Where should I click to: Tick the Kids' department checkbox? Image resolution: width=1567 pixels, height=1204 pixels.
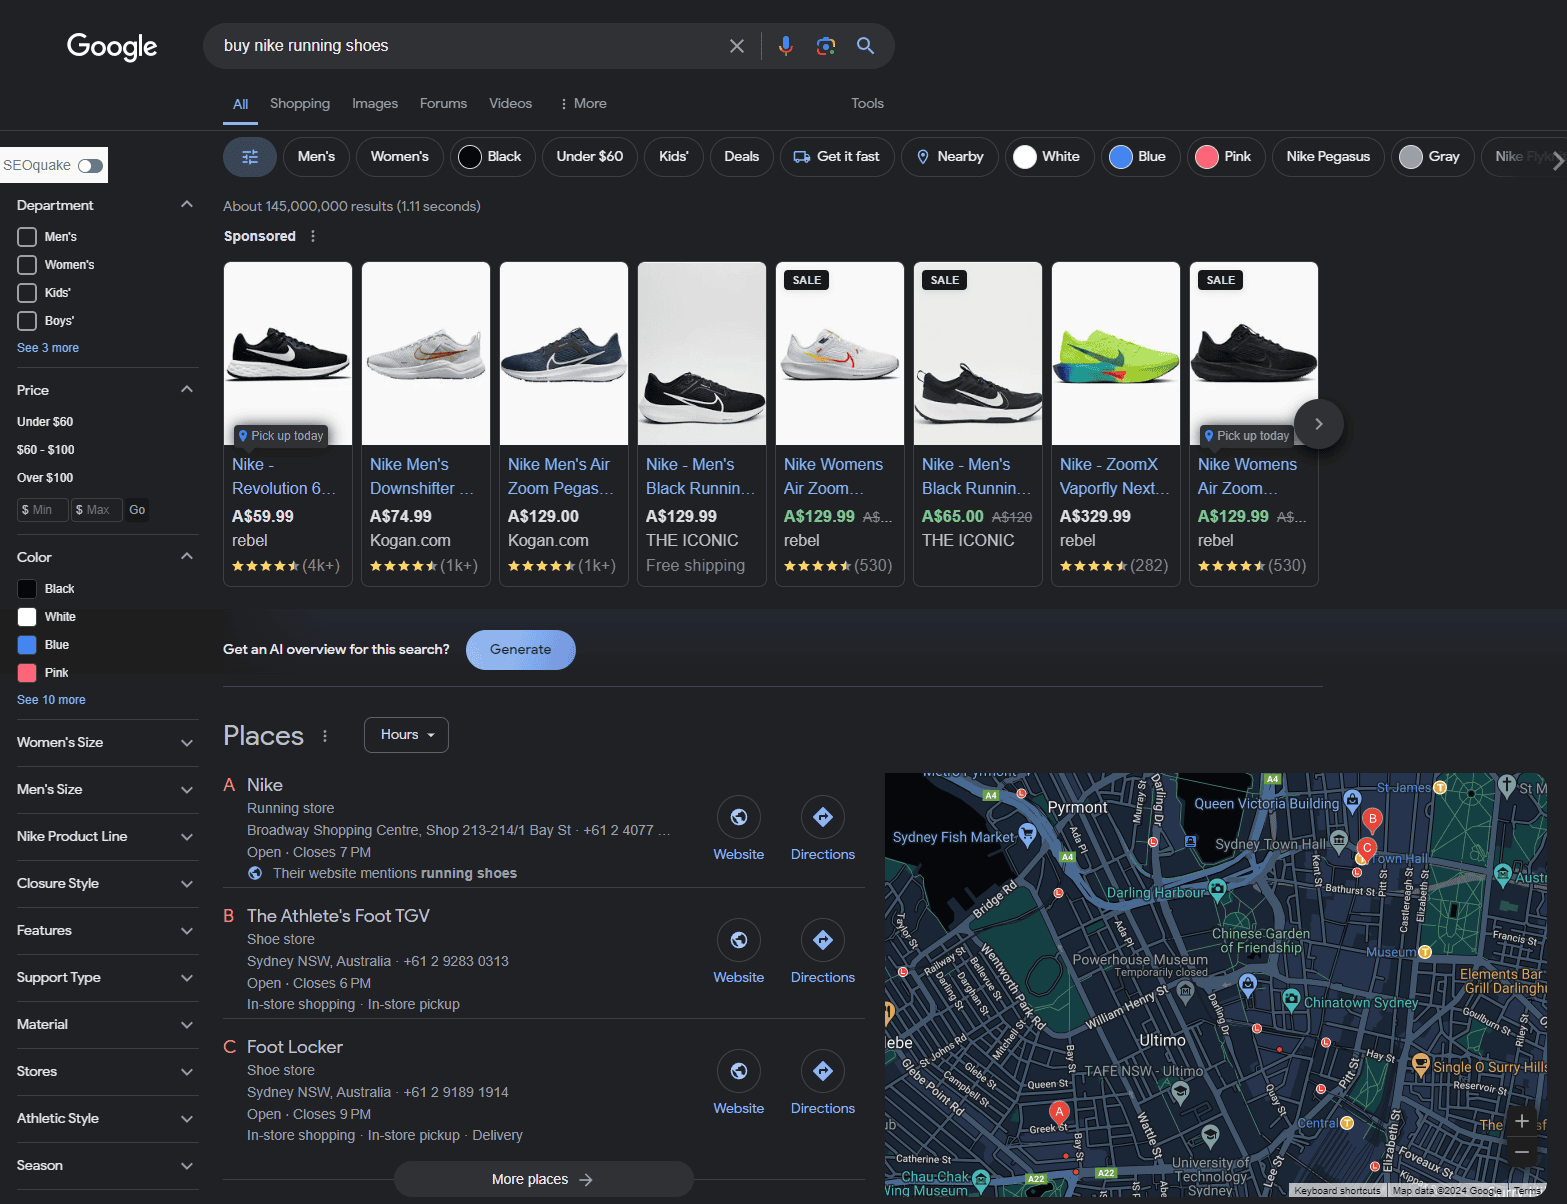(27, 293)
